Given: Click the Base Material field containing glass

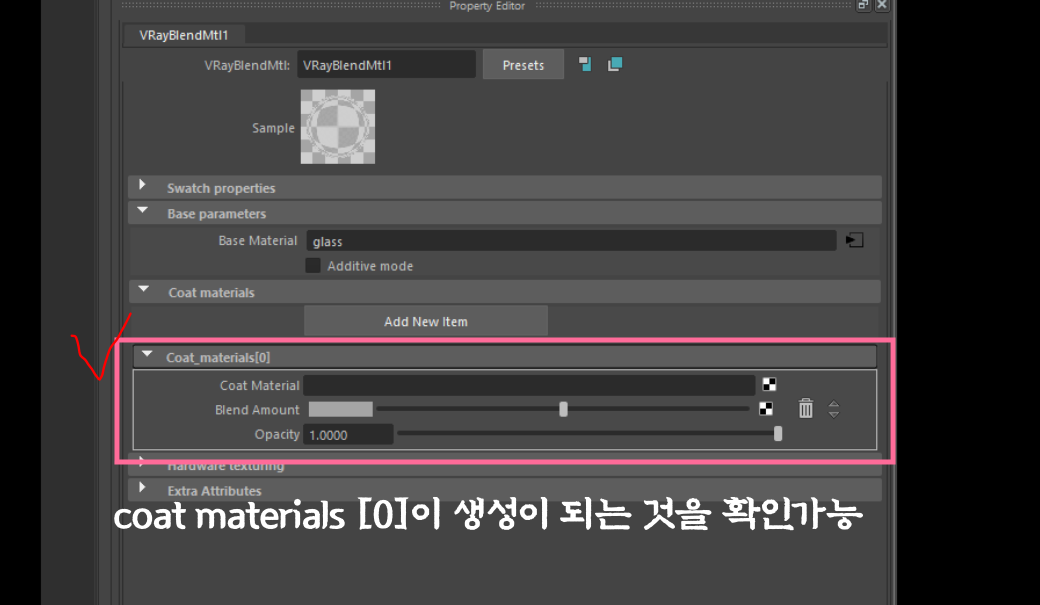Looking at the screenshot, I should click(x=571, y=241).
